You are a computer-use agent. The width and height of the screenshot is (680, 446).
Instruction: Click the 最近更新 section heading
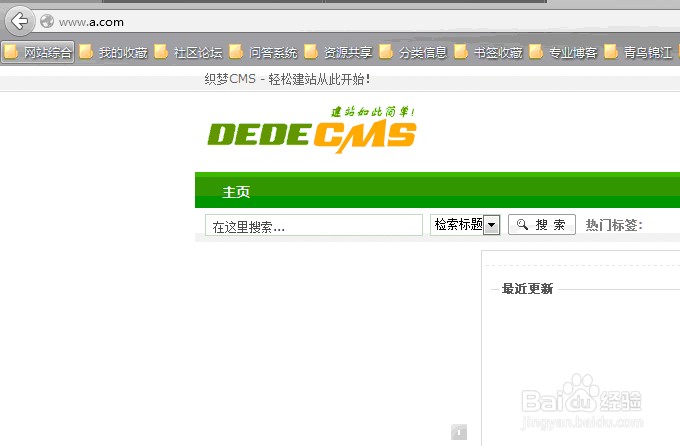tap(527, 289)
